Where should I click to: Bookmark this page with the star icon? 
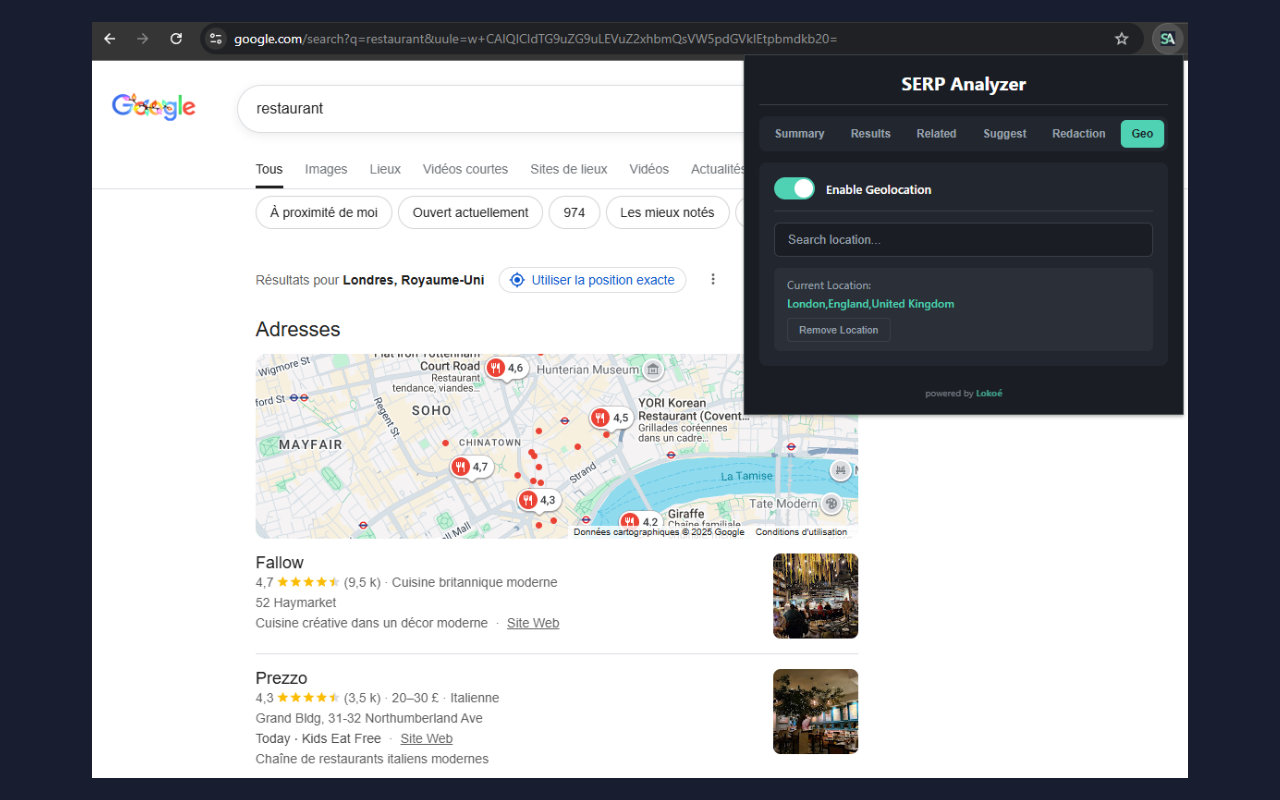tap(1121, 39)
